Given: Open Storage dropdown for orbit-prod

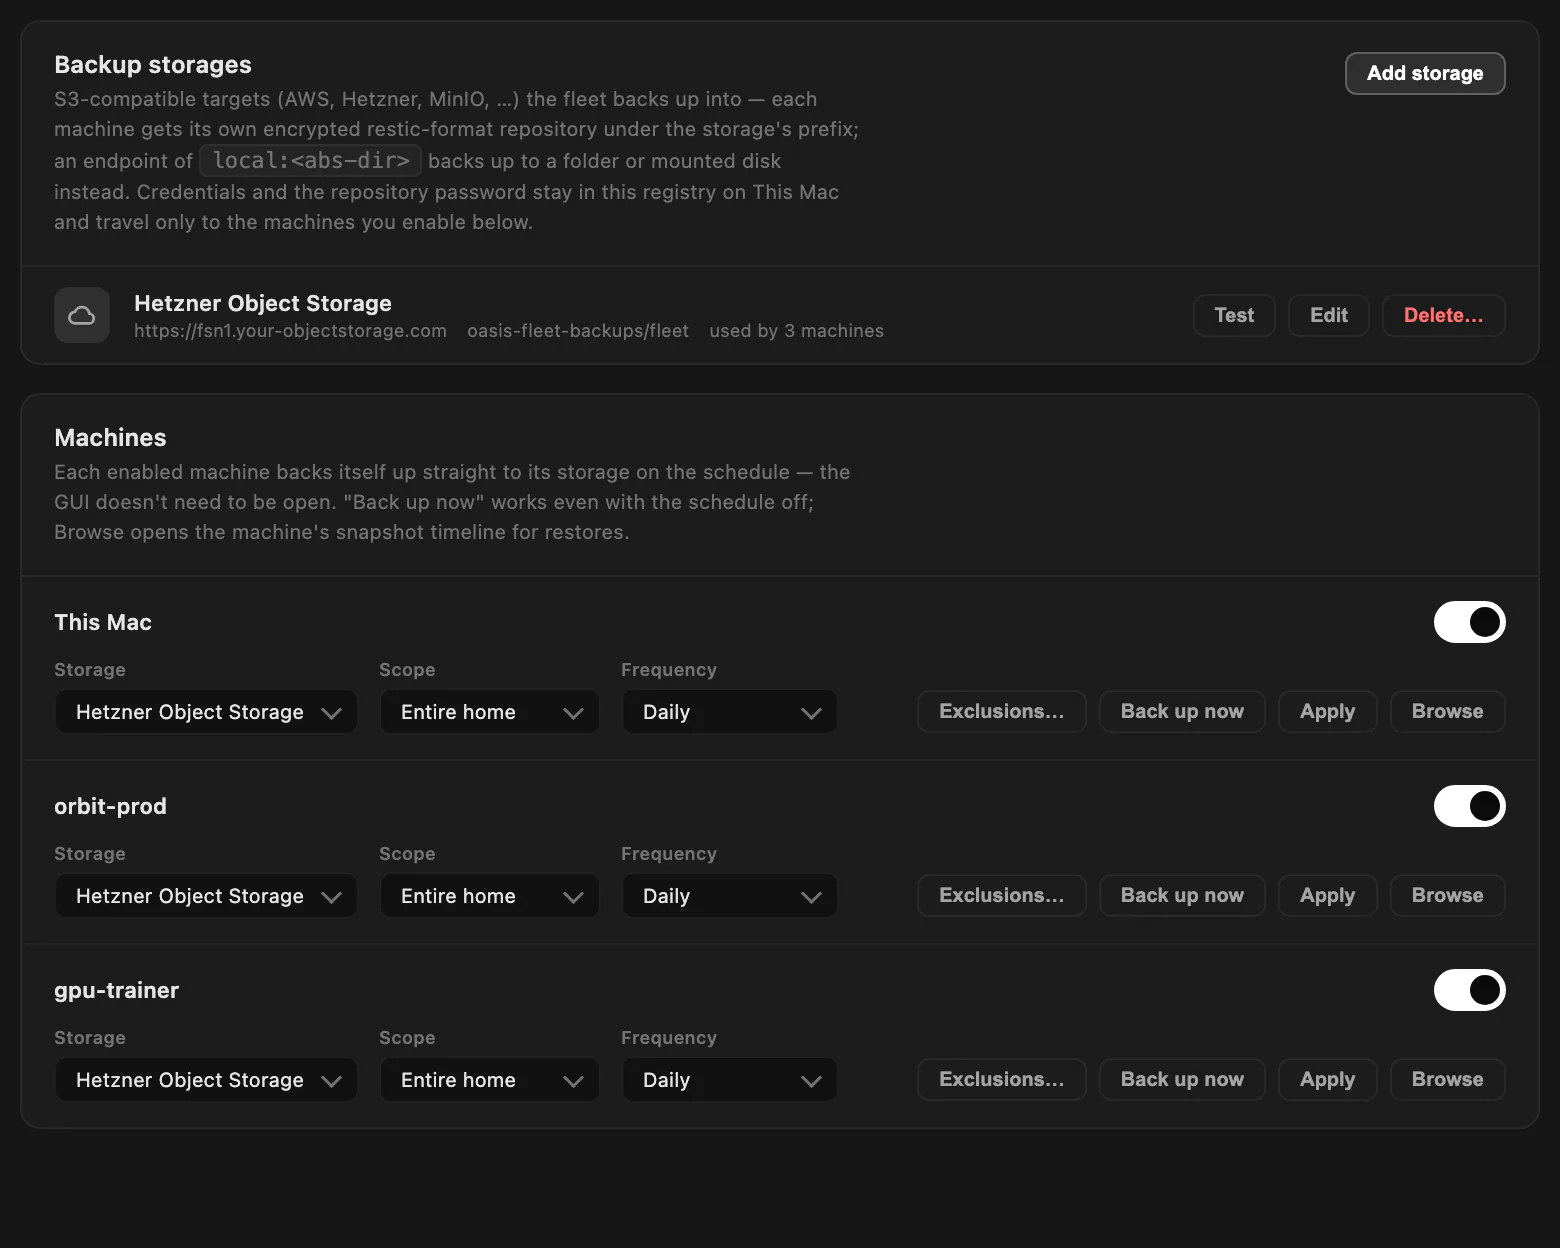Looking at the screenshot, I should (206, 896).
